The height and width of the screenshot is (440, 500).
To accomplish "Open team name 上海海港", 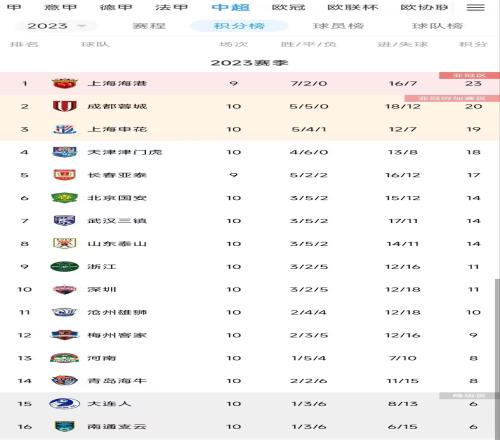I will [x=117, y=83].
